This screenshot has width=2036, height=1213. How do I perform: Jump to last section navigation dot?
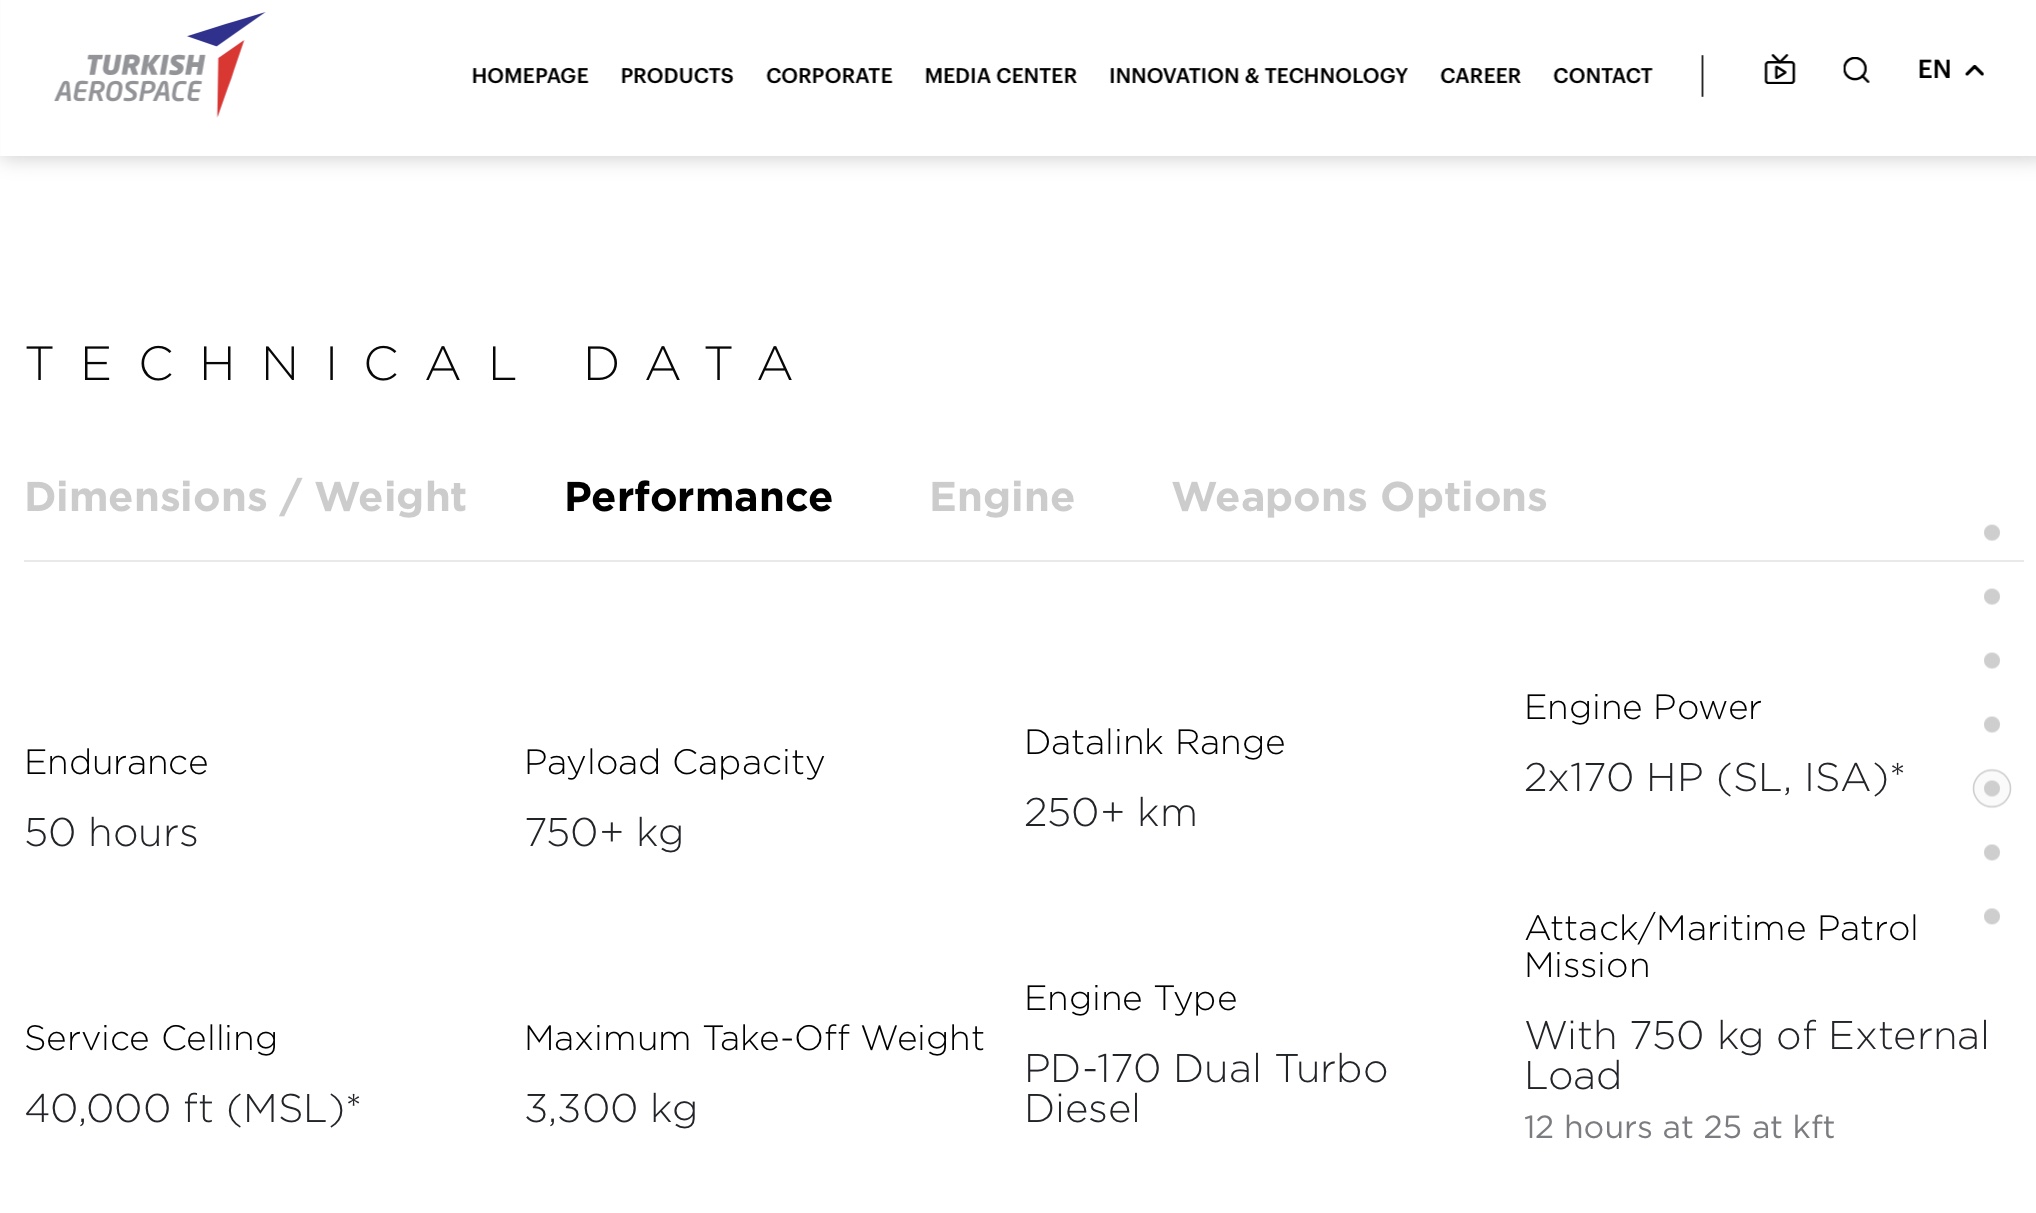pos(1992,917)
